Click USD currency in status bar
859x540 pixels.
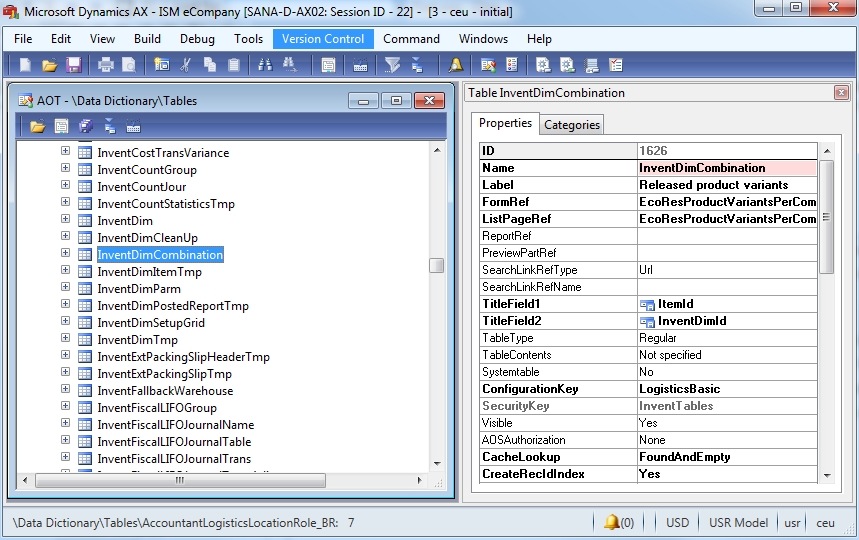click(x=677, y=522)
